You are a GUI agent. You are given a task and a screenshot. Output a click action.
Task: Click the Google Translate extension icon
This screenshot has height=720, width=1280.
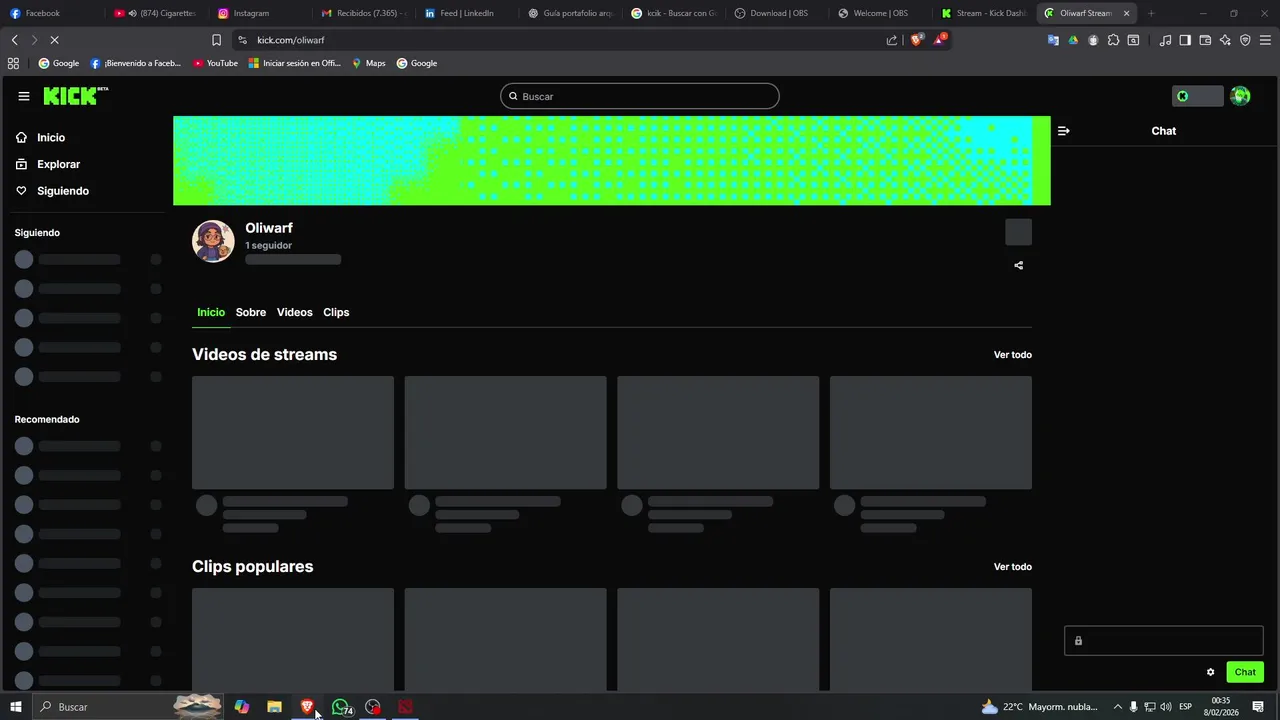tap(1053, 40)
